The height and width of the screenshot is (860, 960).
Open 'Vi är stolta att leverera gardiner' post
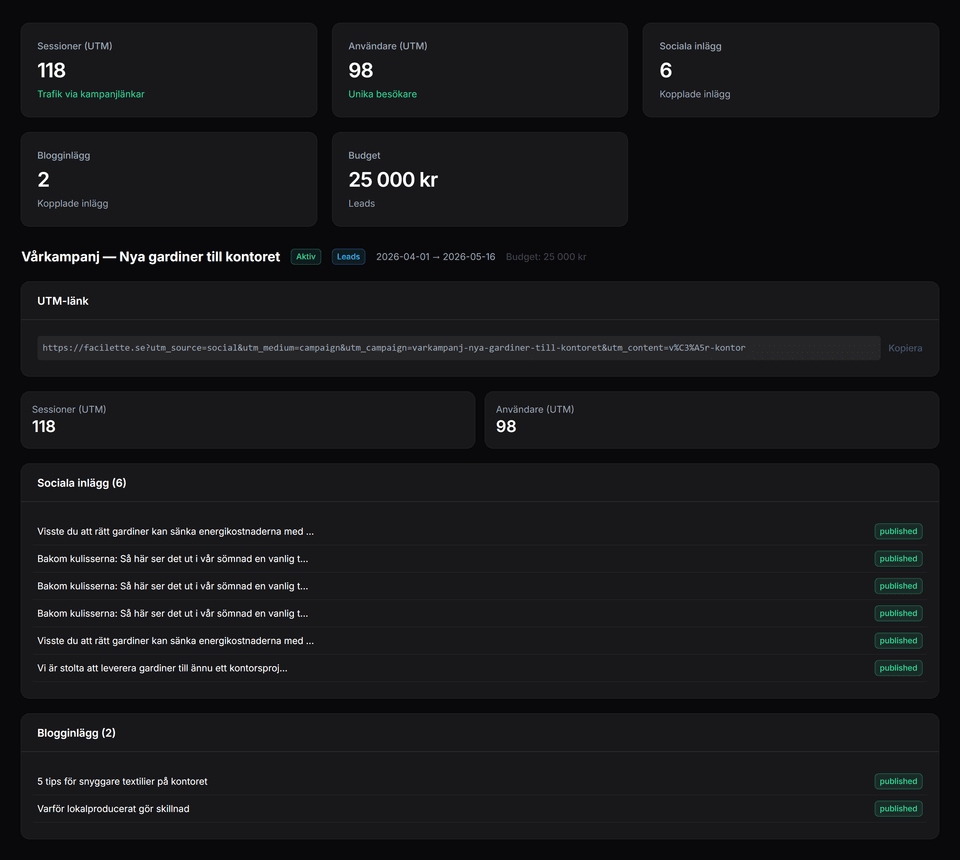[x=169, y=668]
